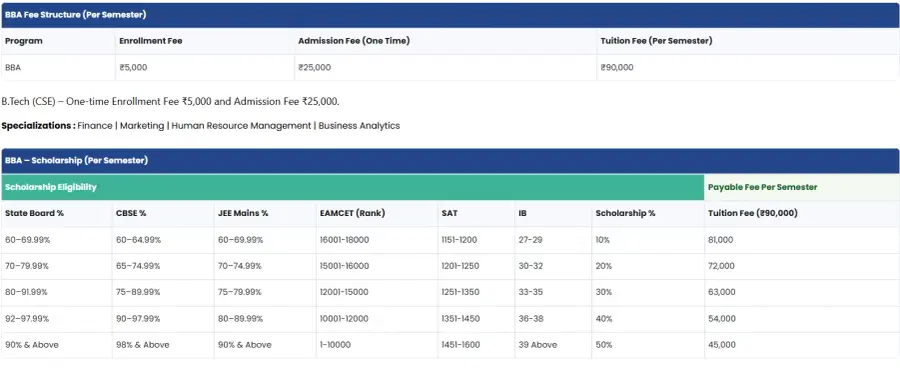Click the 80–91.99% State Board cell
Image resolution: width=900 pixels, height=368 pixels.
click(x=57, y=292)
